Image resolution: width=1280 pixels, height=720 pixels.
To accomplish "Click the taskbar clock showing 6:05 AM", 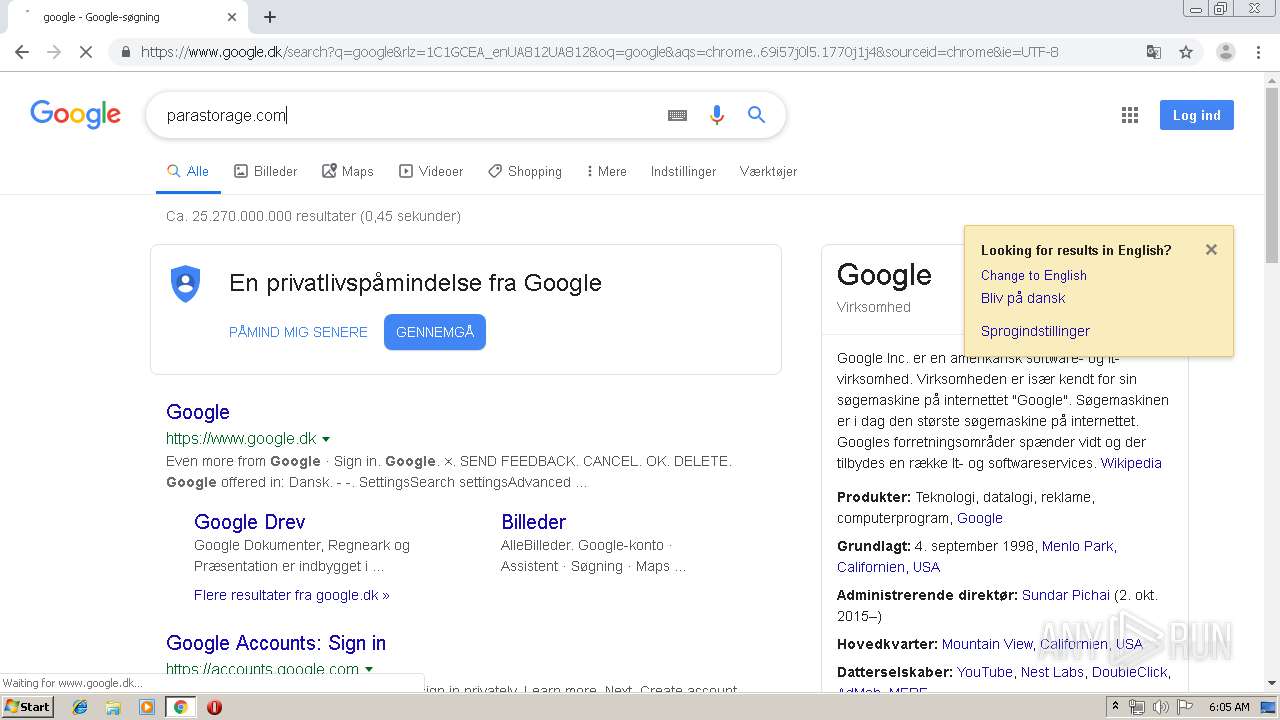I will (1229, 707).
